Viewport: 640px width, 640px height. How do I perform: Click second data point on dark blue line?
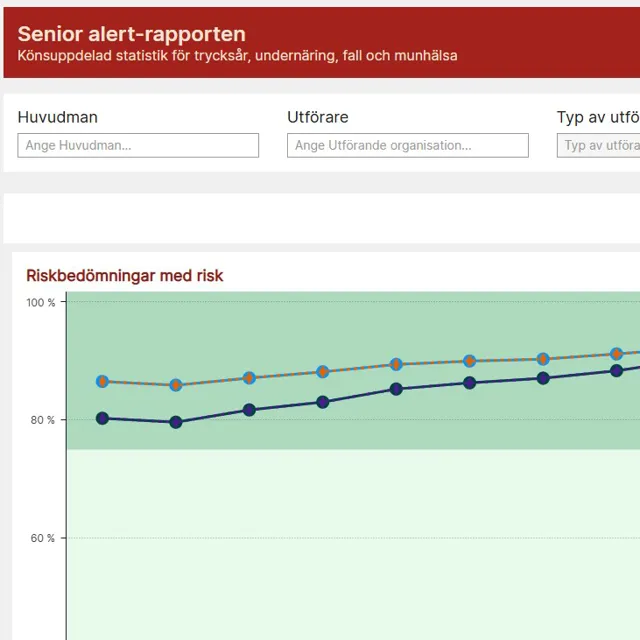(x=176, y=422)
